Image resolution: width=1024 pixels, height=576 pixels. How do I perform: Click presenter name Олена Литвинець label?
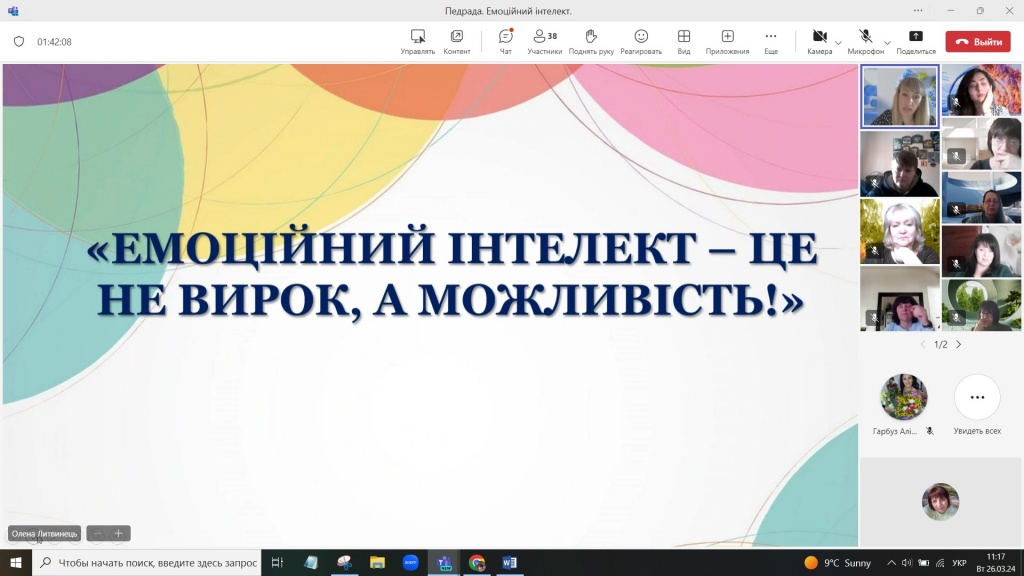click(44, 534)
